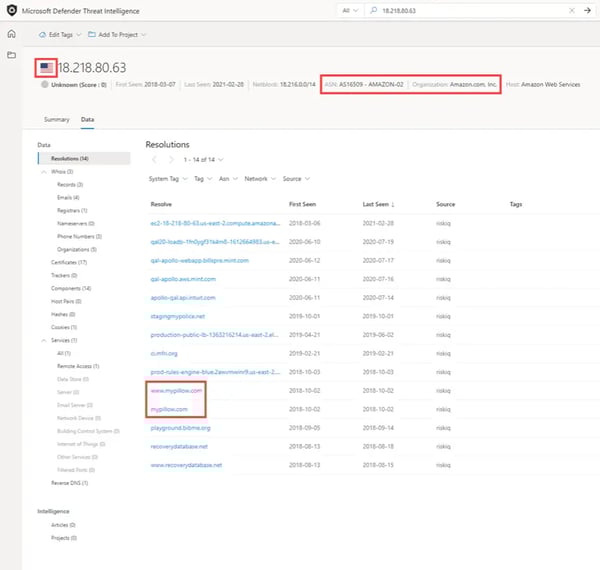The height and width of the screenshot is (570, 600).
Task: Select Whois Emails entry
Action: [68, 197]
